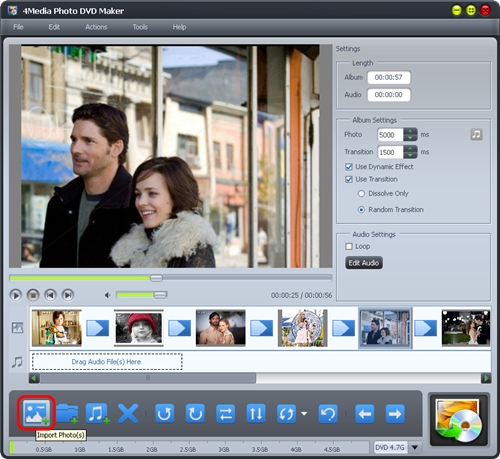
Task: Click the Import Photo(s) toolbar icon
Action: [36, 413]
